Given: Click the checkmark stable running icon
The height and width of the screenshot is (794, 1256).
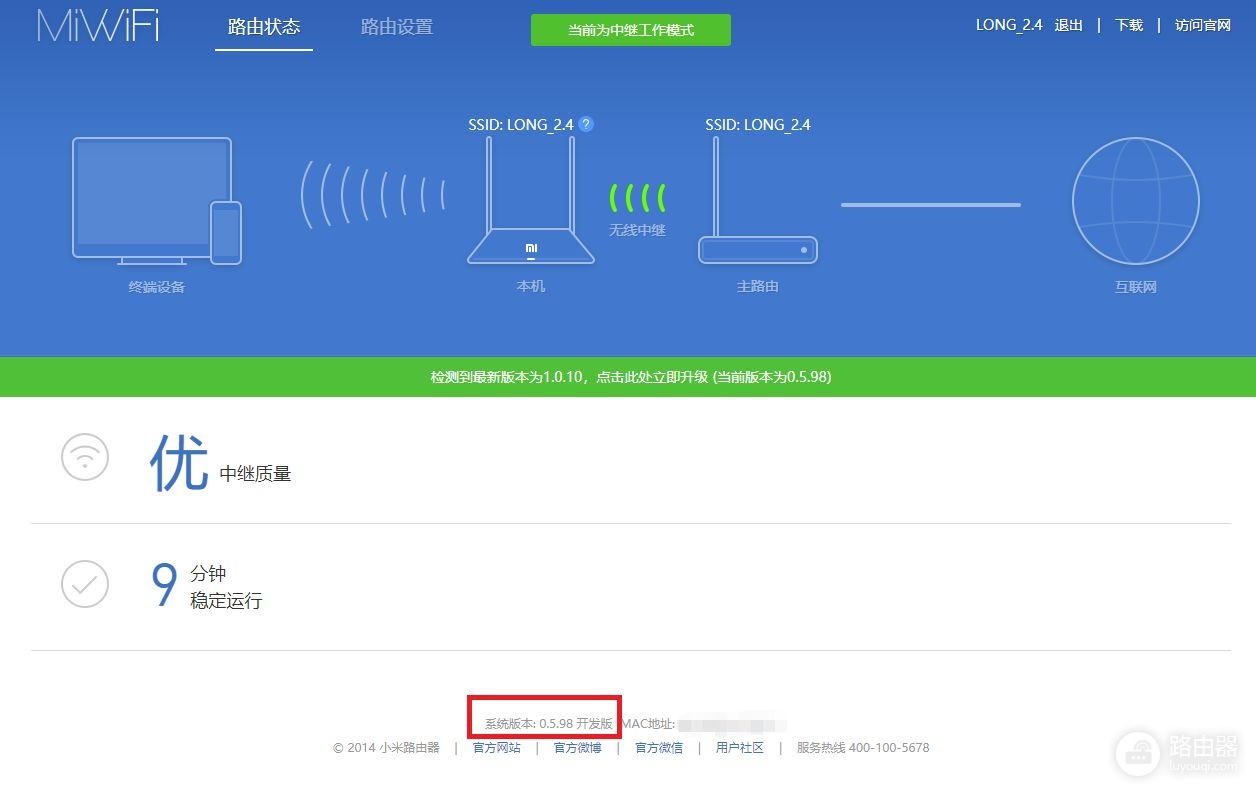Looking at the screenshot, I should point(85,584).
